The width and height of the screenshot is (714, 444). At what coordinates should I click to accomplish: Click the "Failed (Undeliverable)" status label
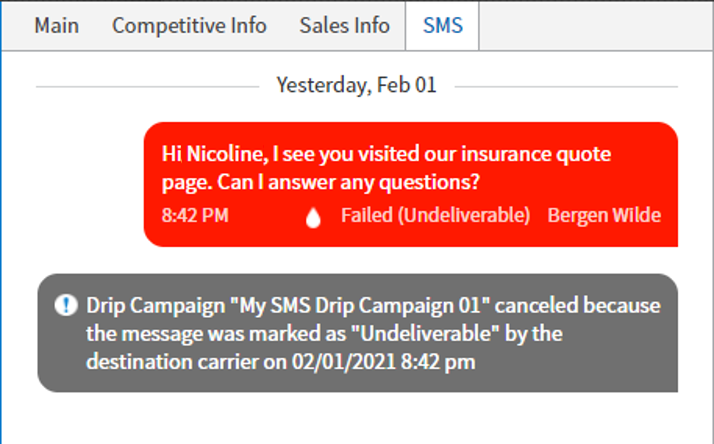click(x=436, y=215)
